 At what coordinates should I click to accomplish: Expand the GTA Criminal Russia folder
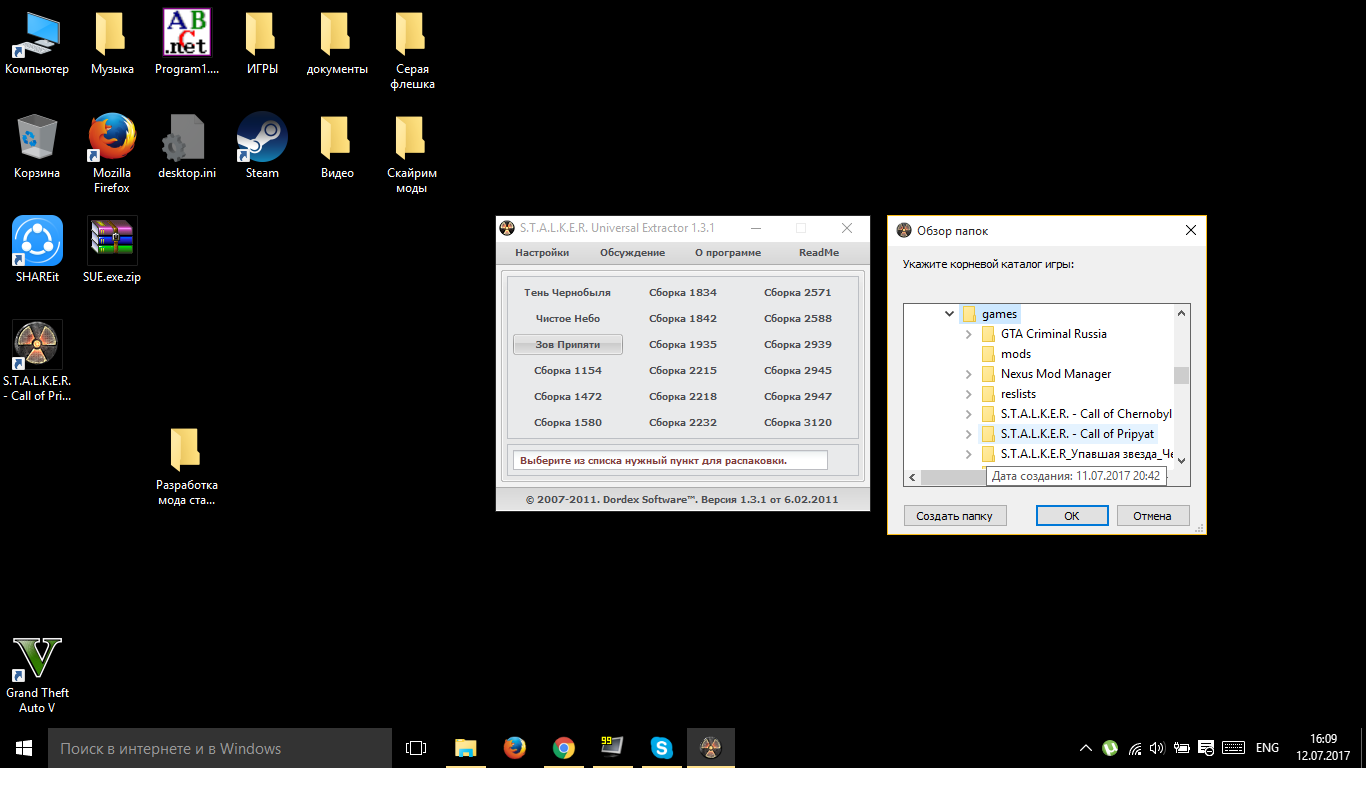coord(968,334)
